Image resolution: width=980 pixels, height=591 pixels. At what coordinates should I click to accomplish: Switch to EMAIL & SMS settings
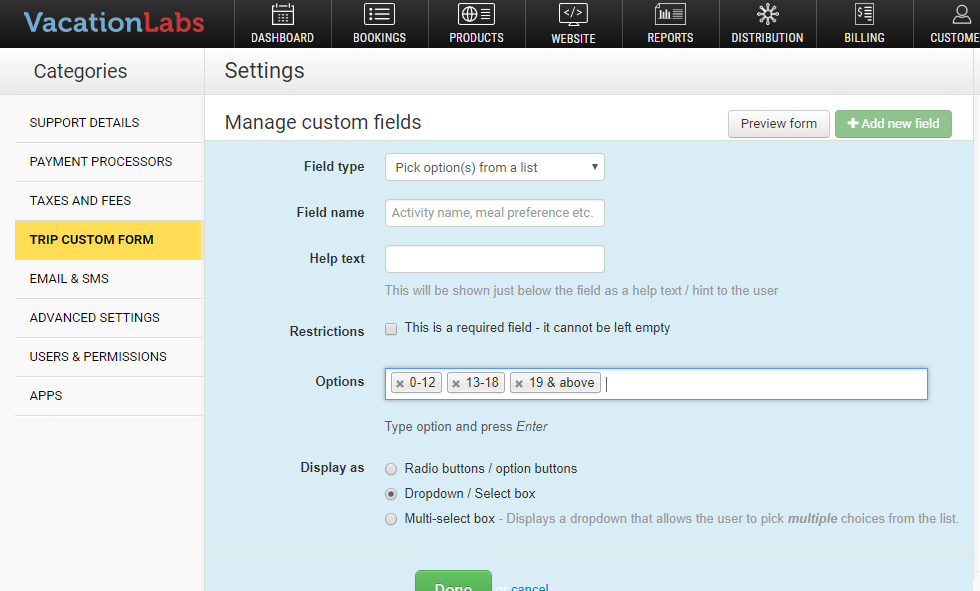(x=68, y=278)
